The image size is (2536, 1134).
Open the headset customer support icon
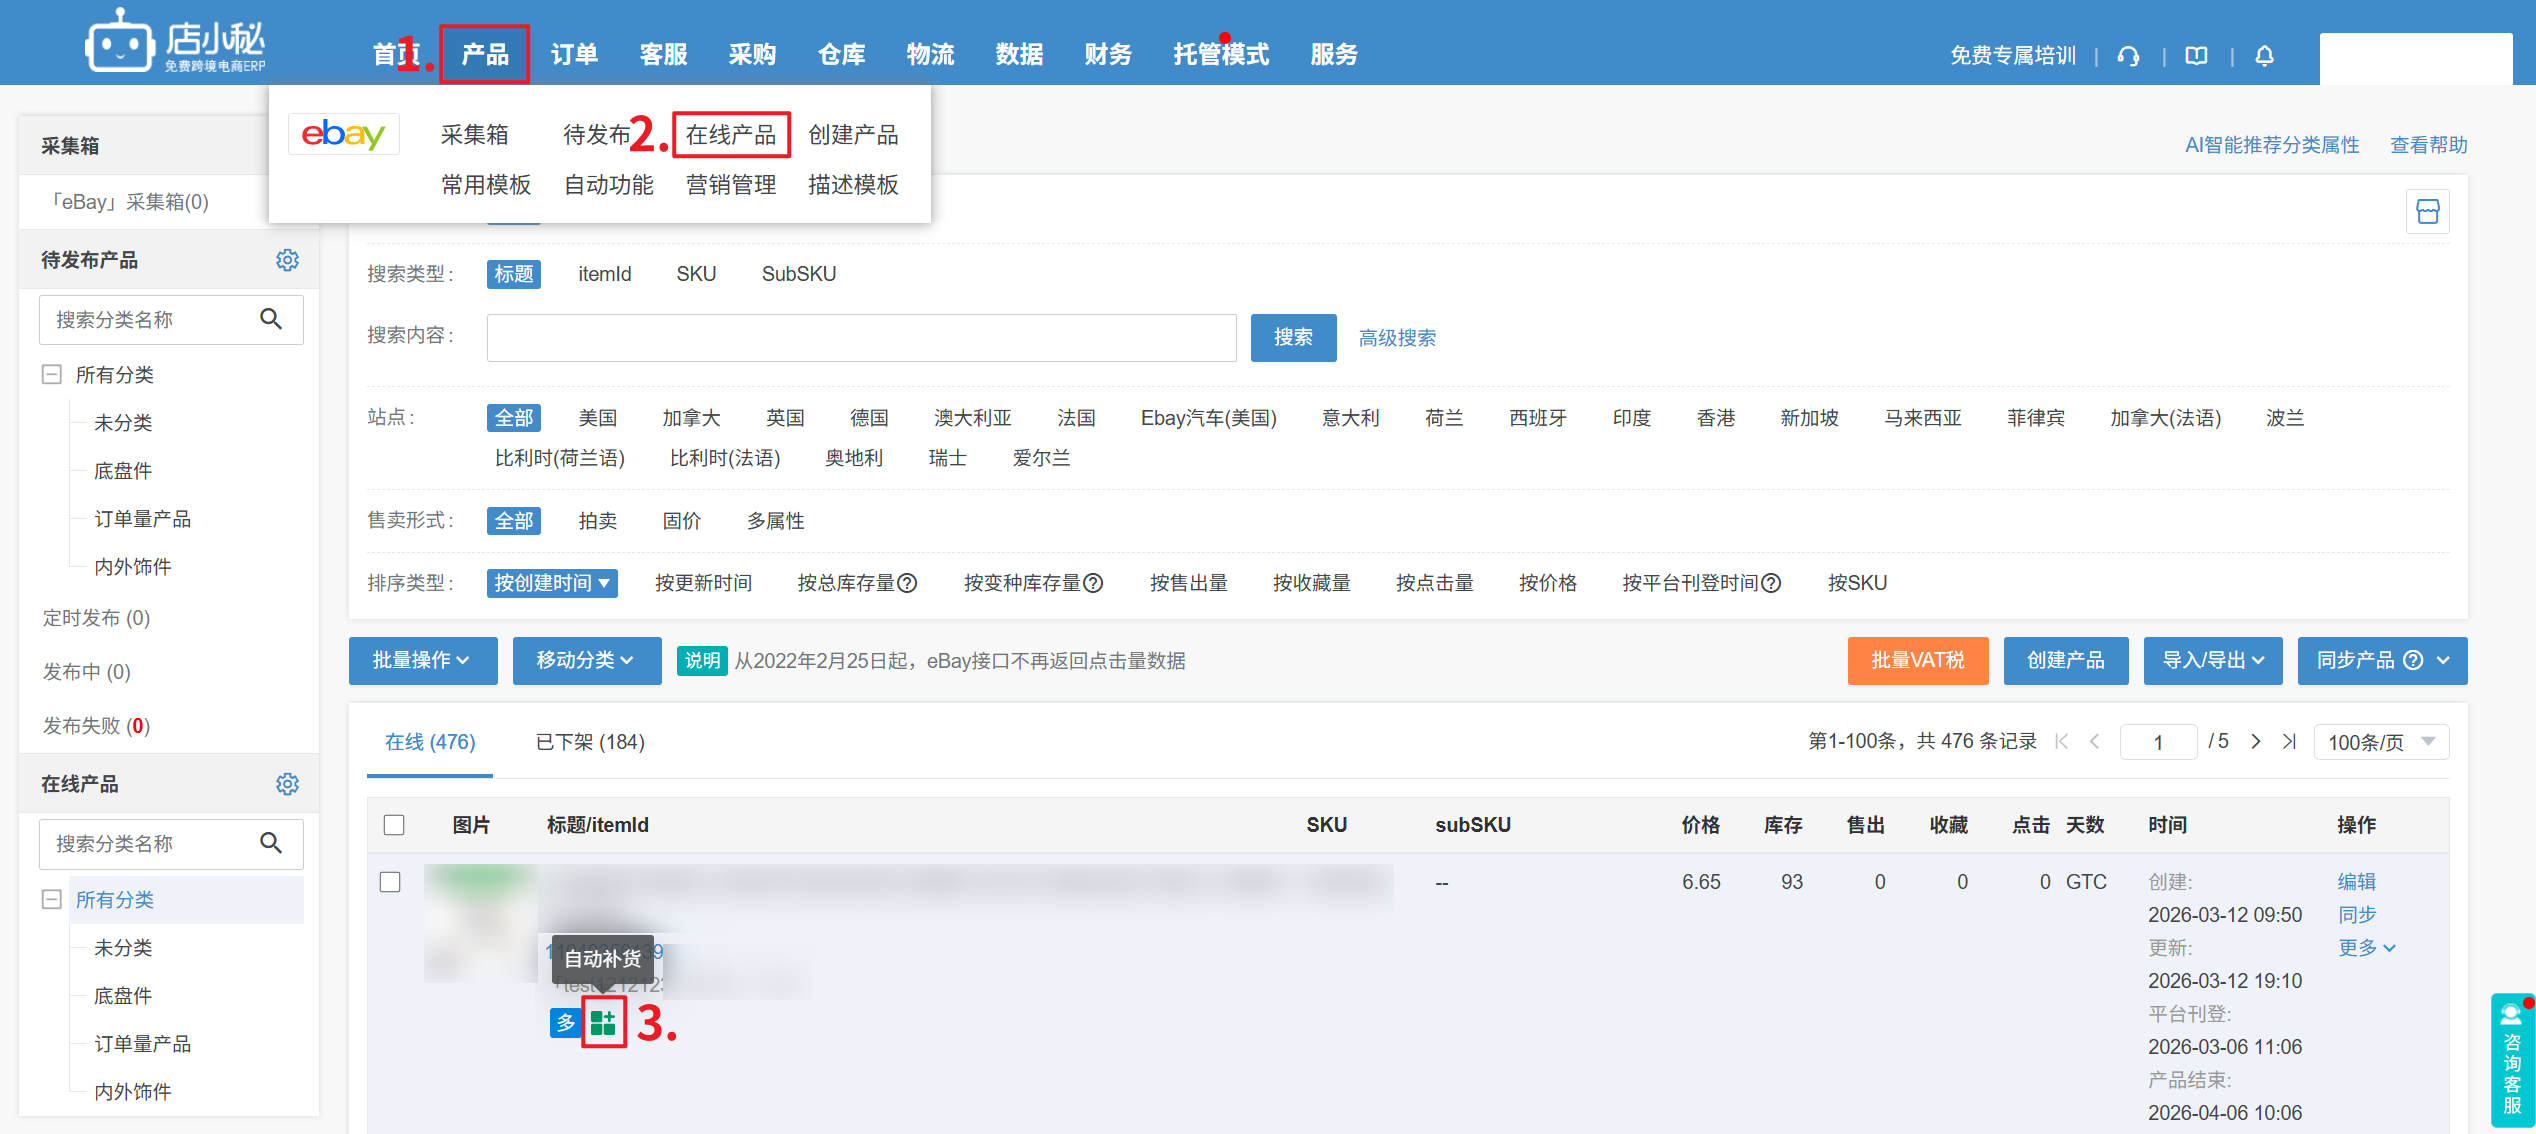[2129, 56]
